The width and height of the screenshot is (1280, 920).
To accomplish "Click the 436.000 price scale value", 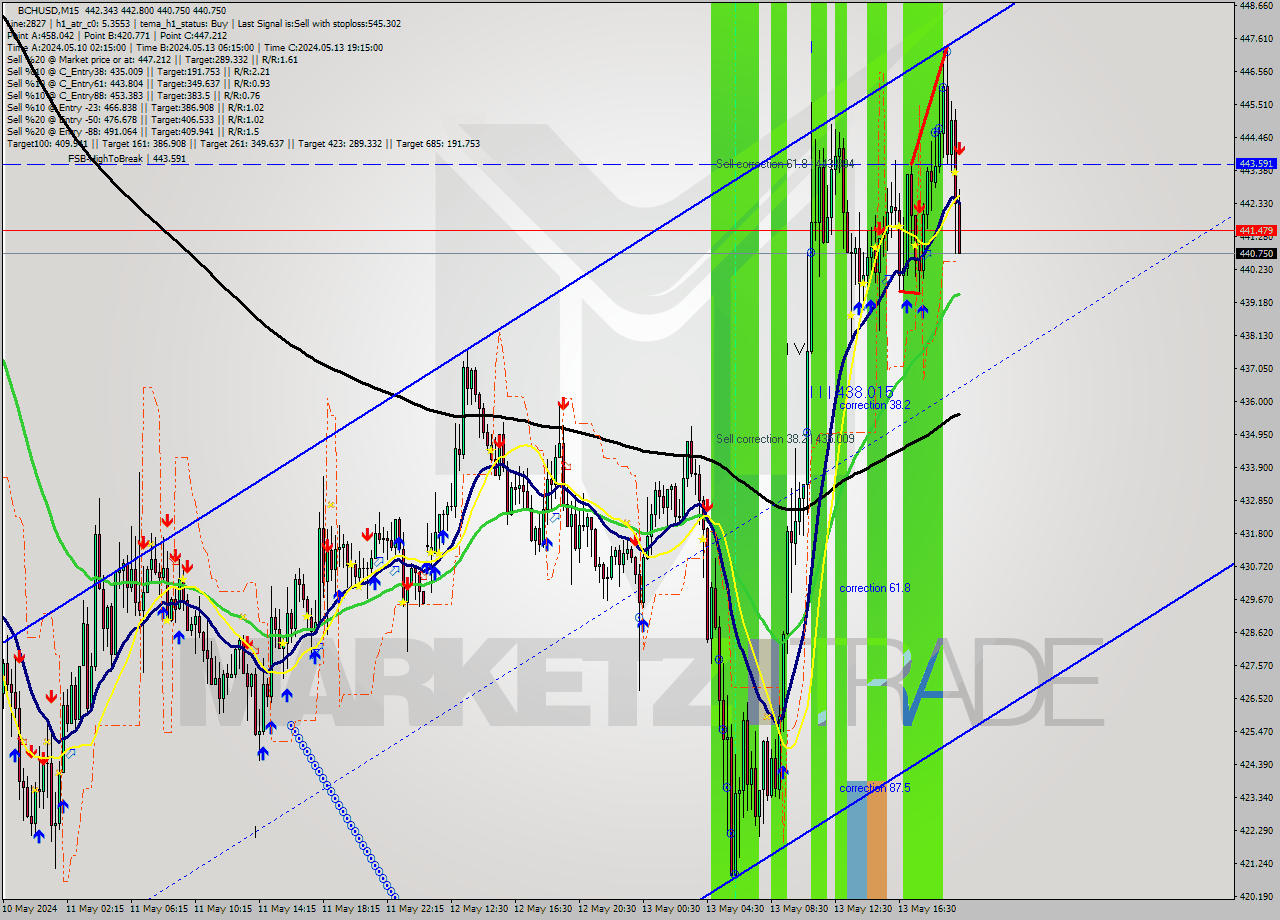I will click(1256, 401).
